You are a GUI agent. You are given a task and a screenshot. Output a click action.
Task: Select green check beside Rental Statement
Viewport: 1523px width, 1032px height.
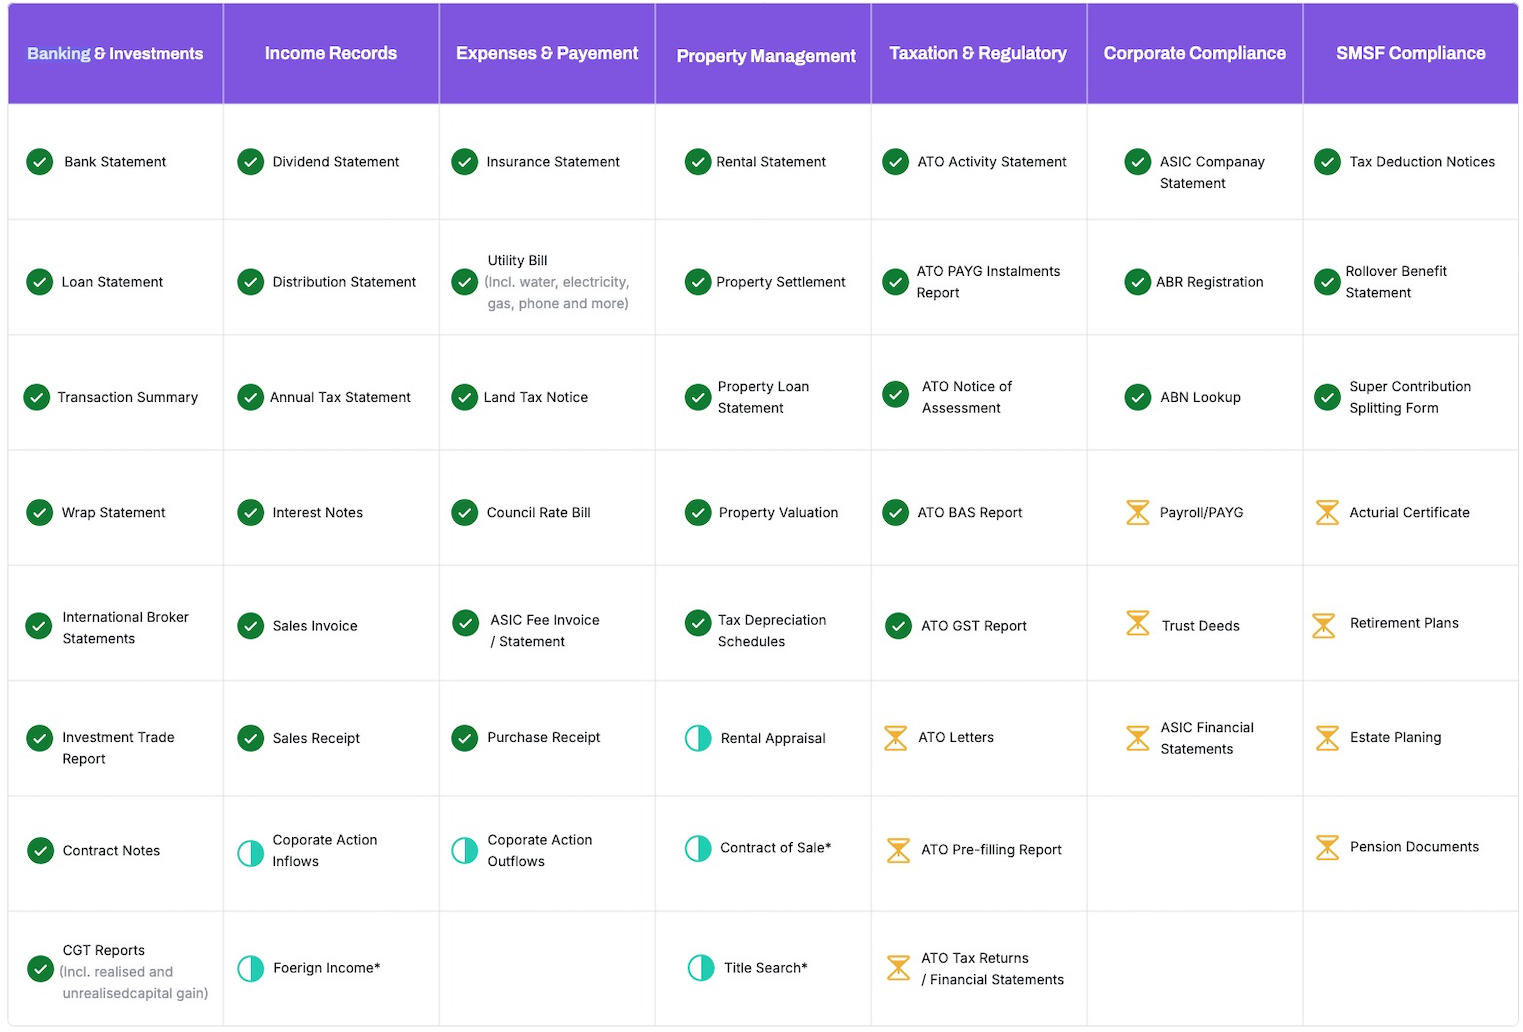point(697,161)
